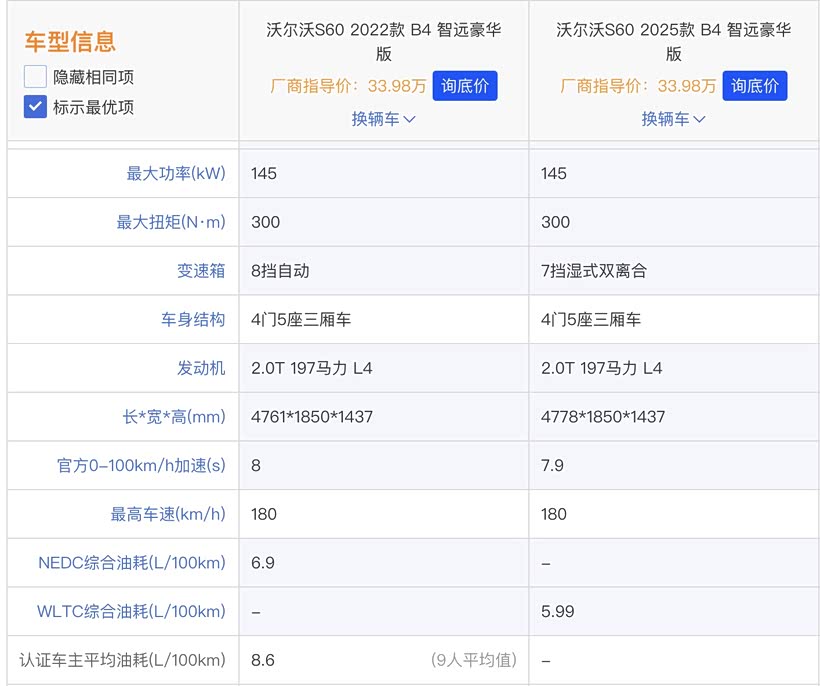Open 换辆车 dropdown under the 2025款 model
820x686 pixels.
coord(673,119)
